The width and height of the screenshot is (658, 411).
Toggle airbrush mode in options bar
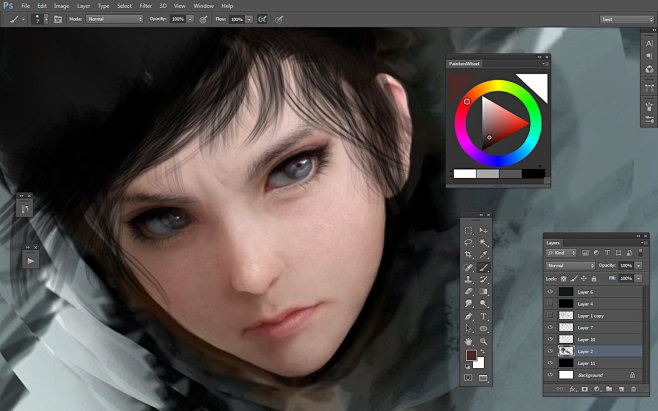pyautogui.click(x=262, y=19)
